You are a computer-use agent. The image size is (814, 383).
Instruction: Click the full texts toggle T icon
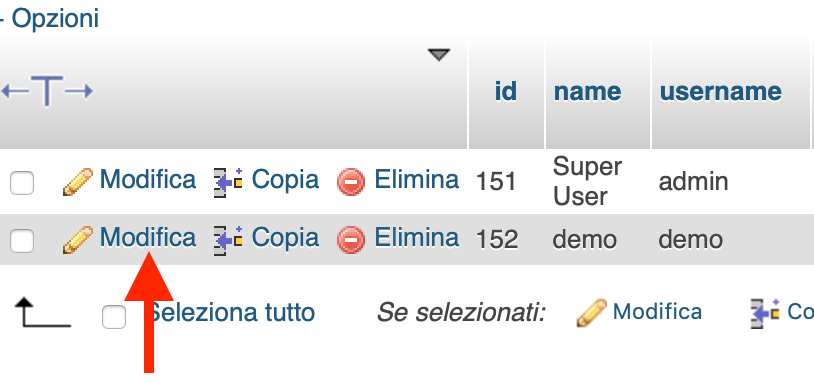47,91
